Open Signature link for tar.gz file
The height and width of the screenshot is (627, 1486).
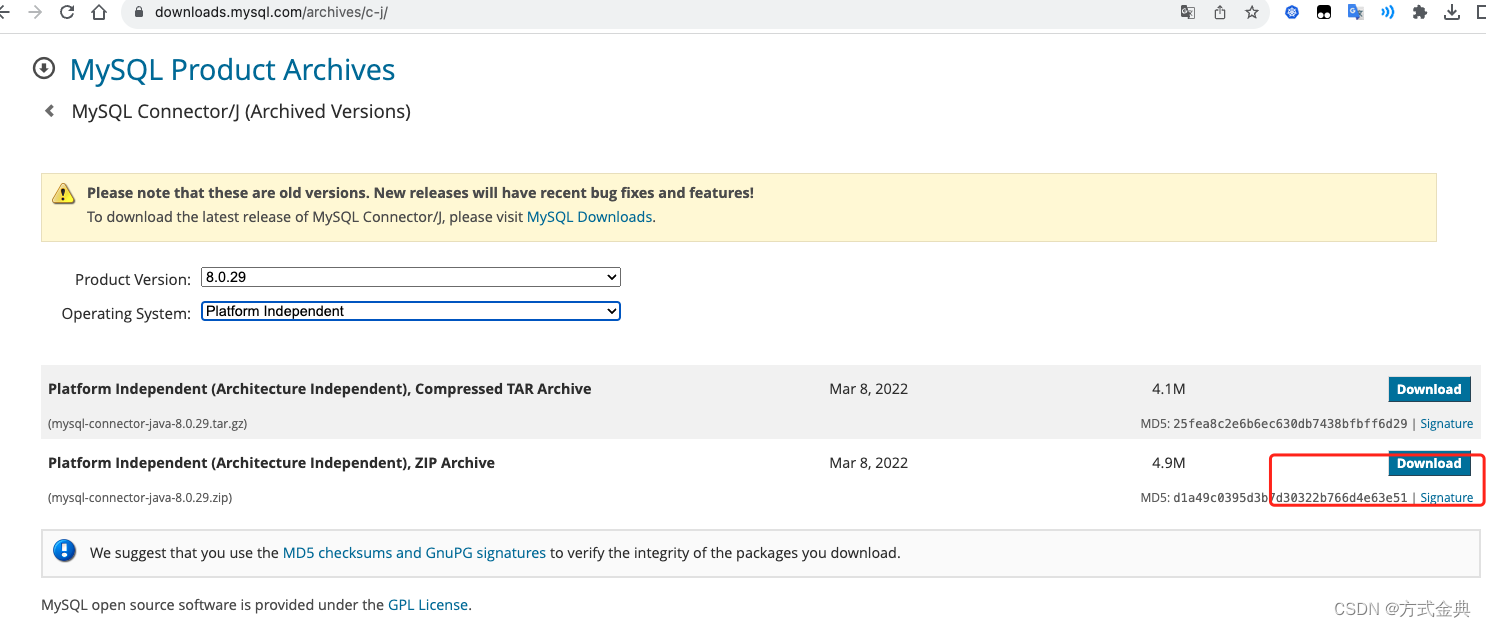(x=1446, y=424)
